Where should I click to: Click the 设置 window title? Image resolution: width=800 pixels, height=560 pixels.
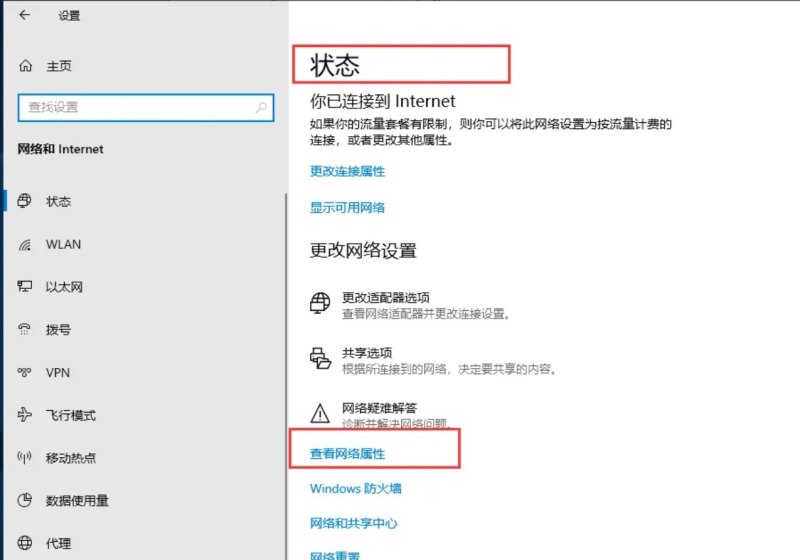[x=69, y=16]
